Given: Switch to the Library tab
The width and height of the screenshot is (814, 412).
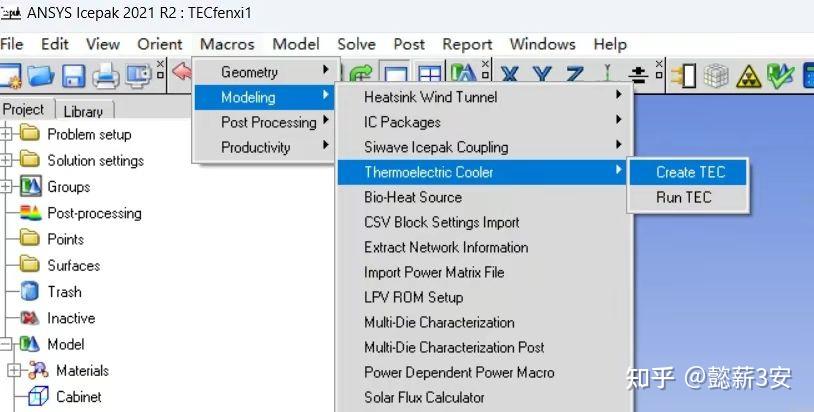Looking at the screenshot, I should [83, 111].
